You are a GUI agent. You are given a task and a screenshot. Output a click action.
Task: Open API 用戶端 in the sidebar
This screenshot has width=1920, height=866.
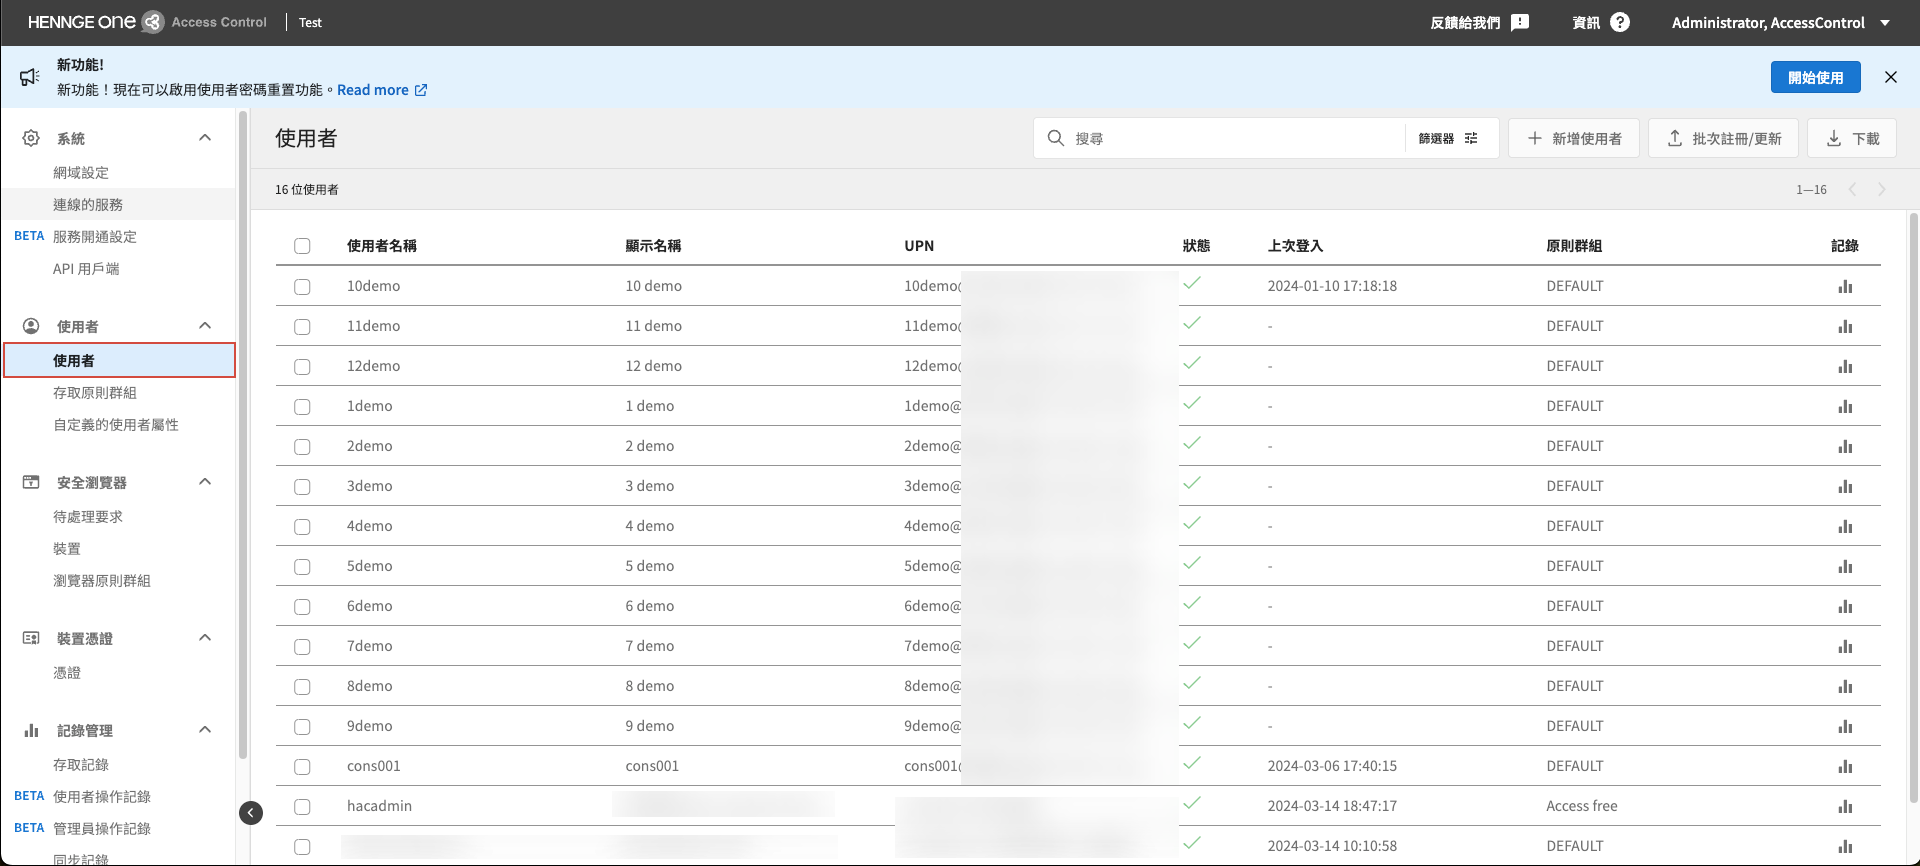86,269
